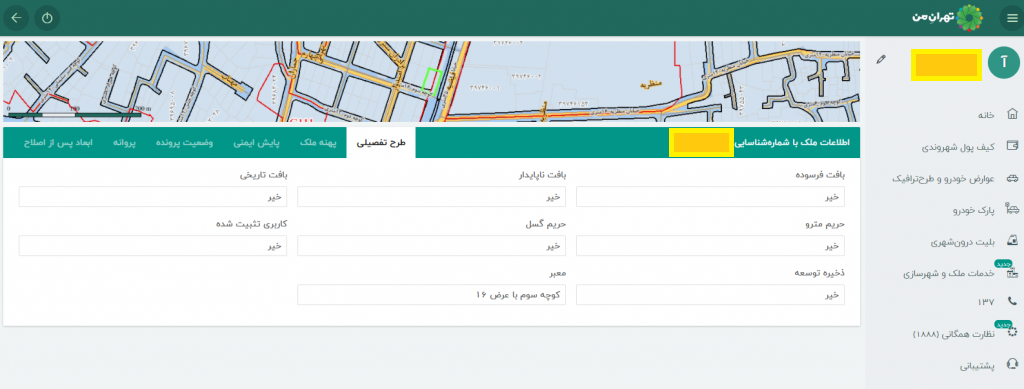Click the کاربری تثبیت شده field
This screenshot has width=1024, height=389.
tap(153, 245)
